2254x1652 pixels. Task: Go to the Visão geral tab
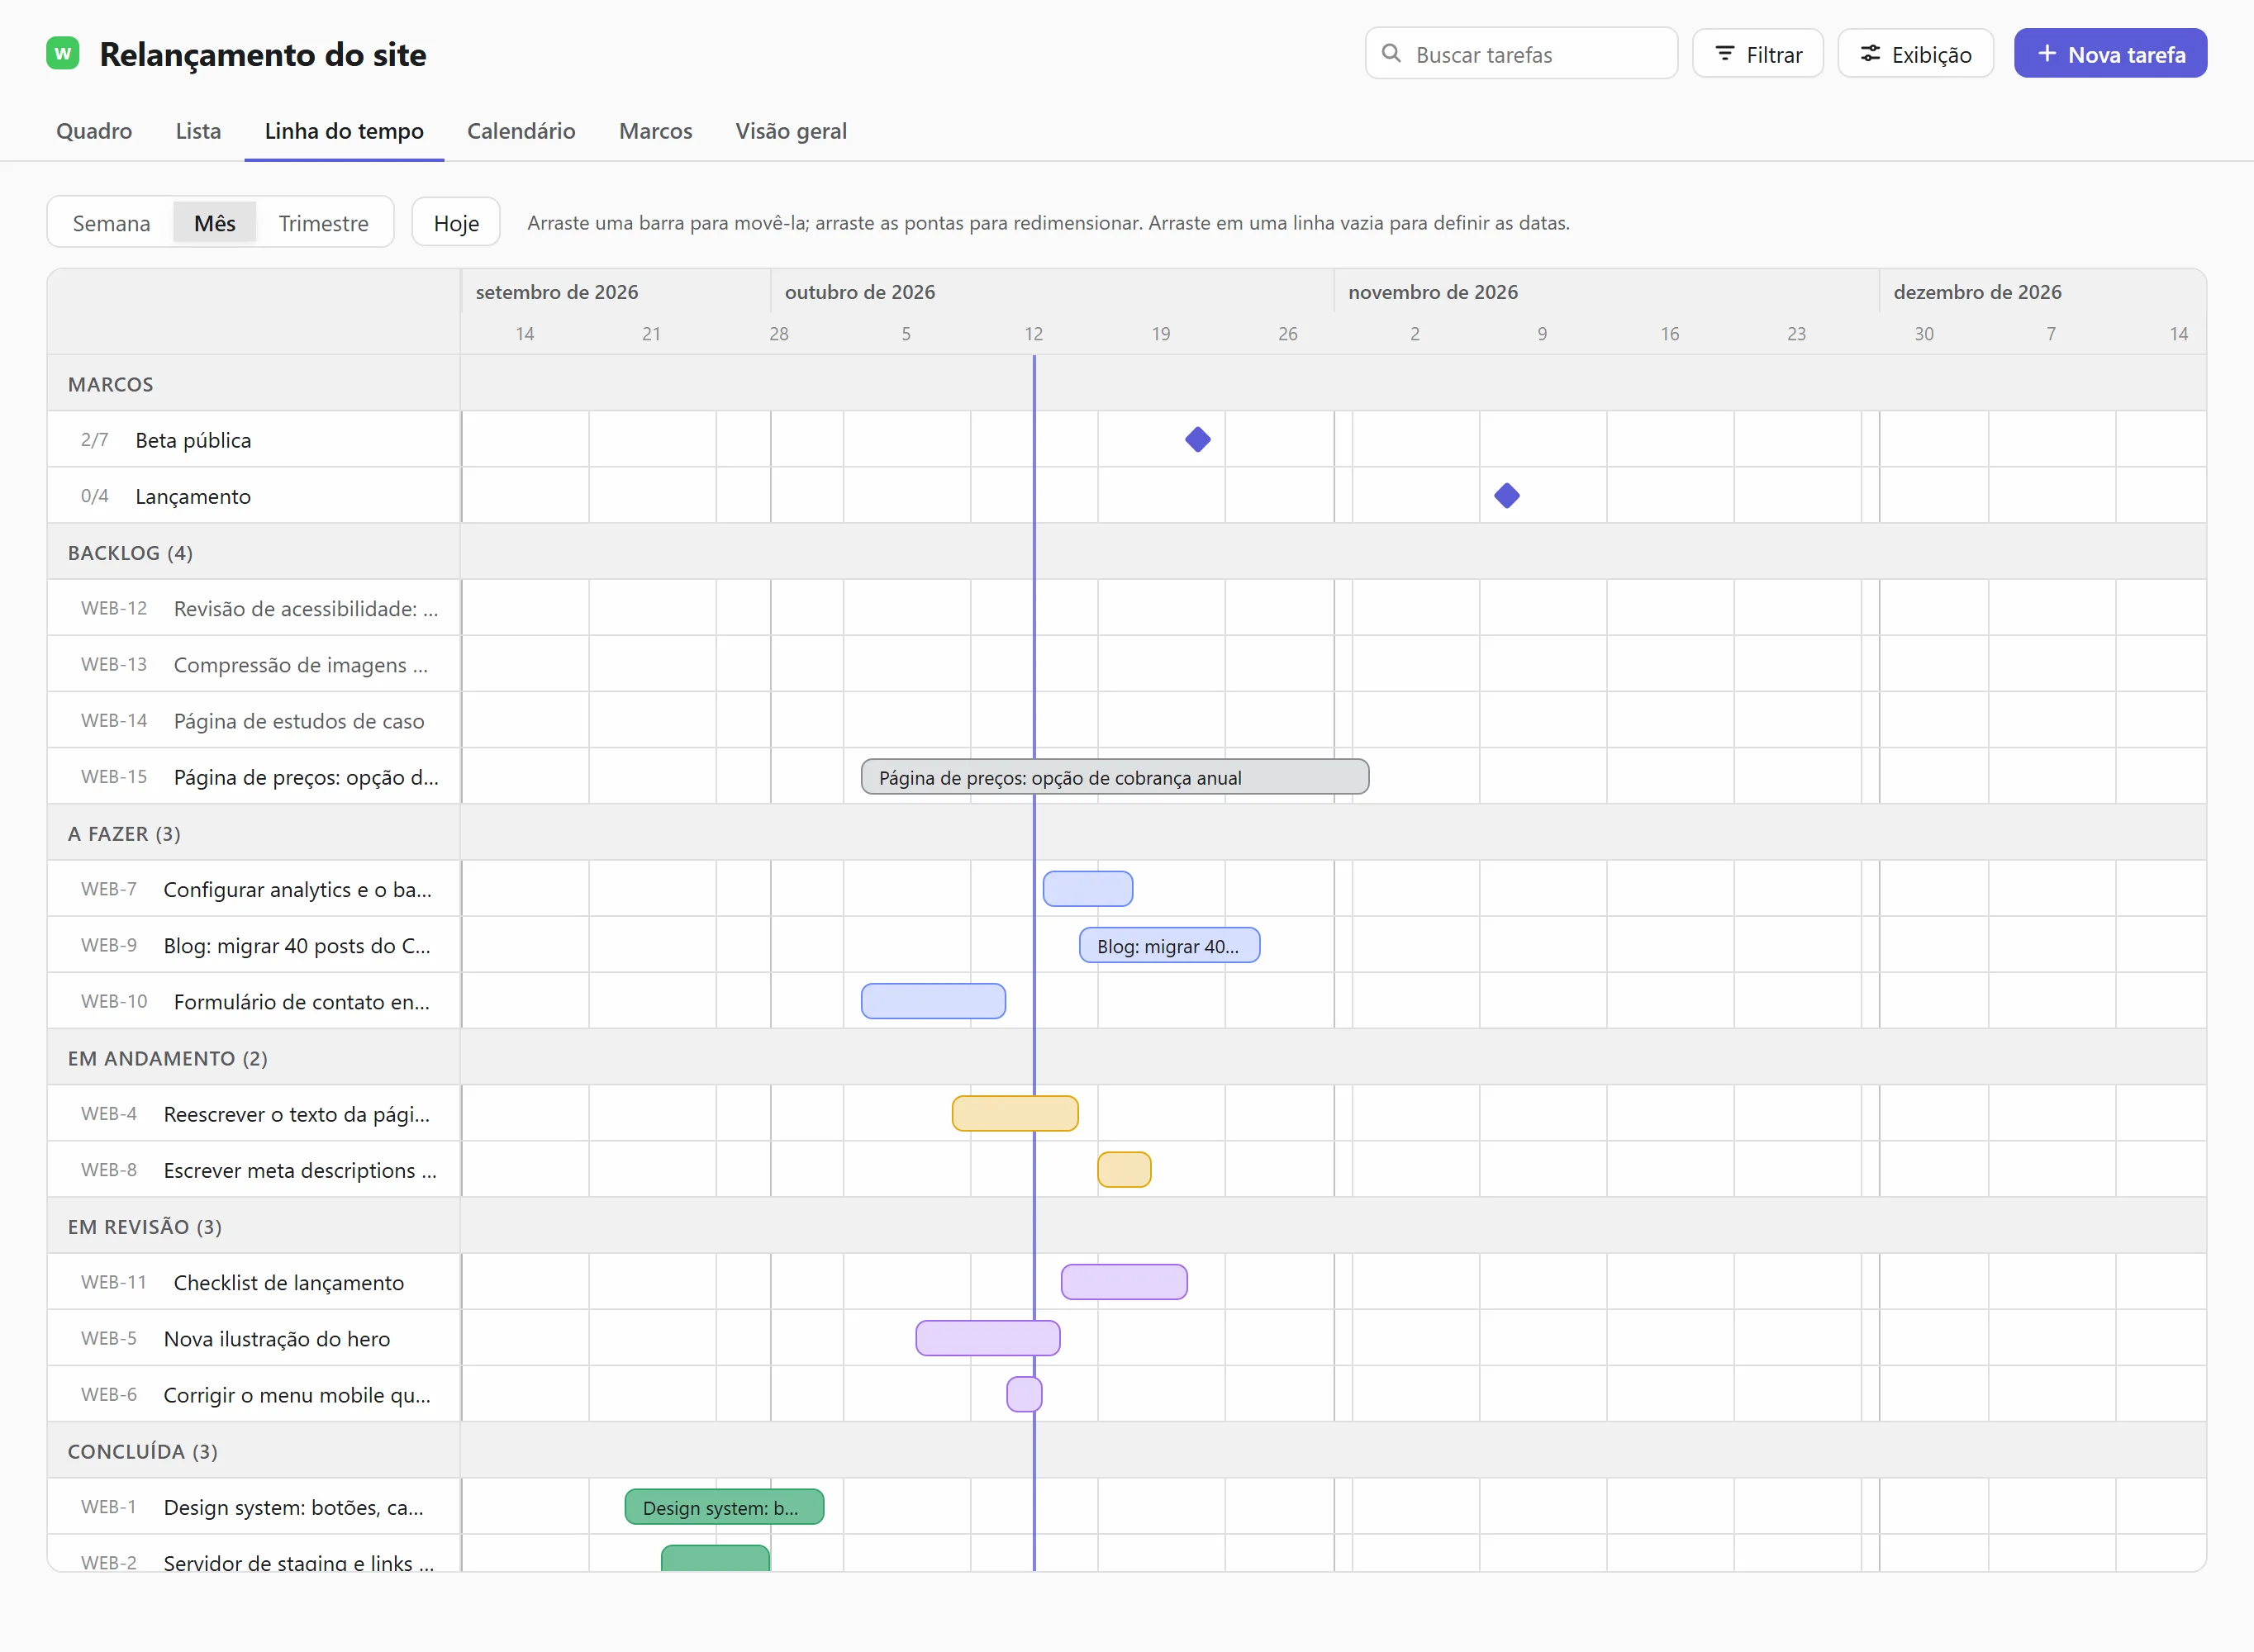[791, 131]
